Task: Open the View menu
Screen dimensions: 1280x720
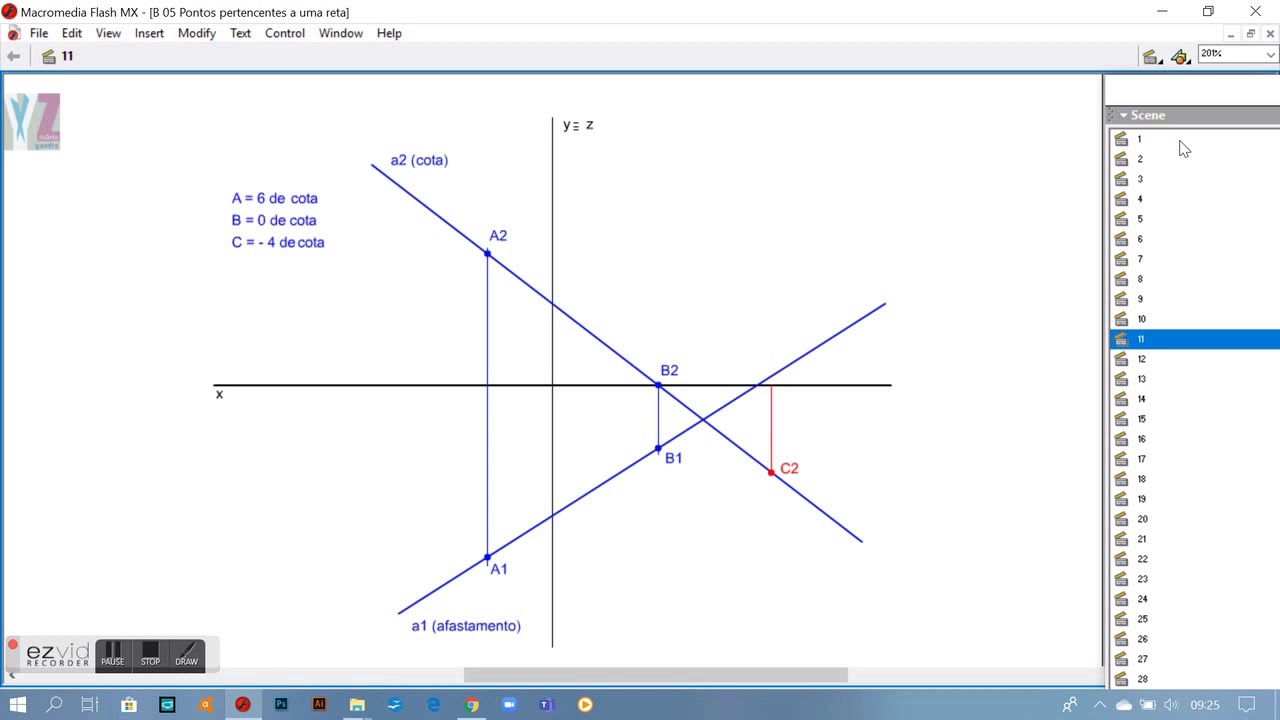Action: (x=108, y=33)
